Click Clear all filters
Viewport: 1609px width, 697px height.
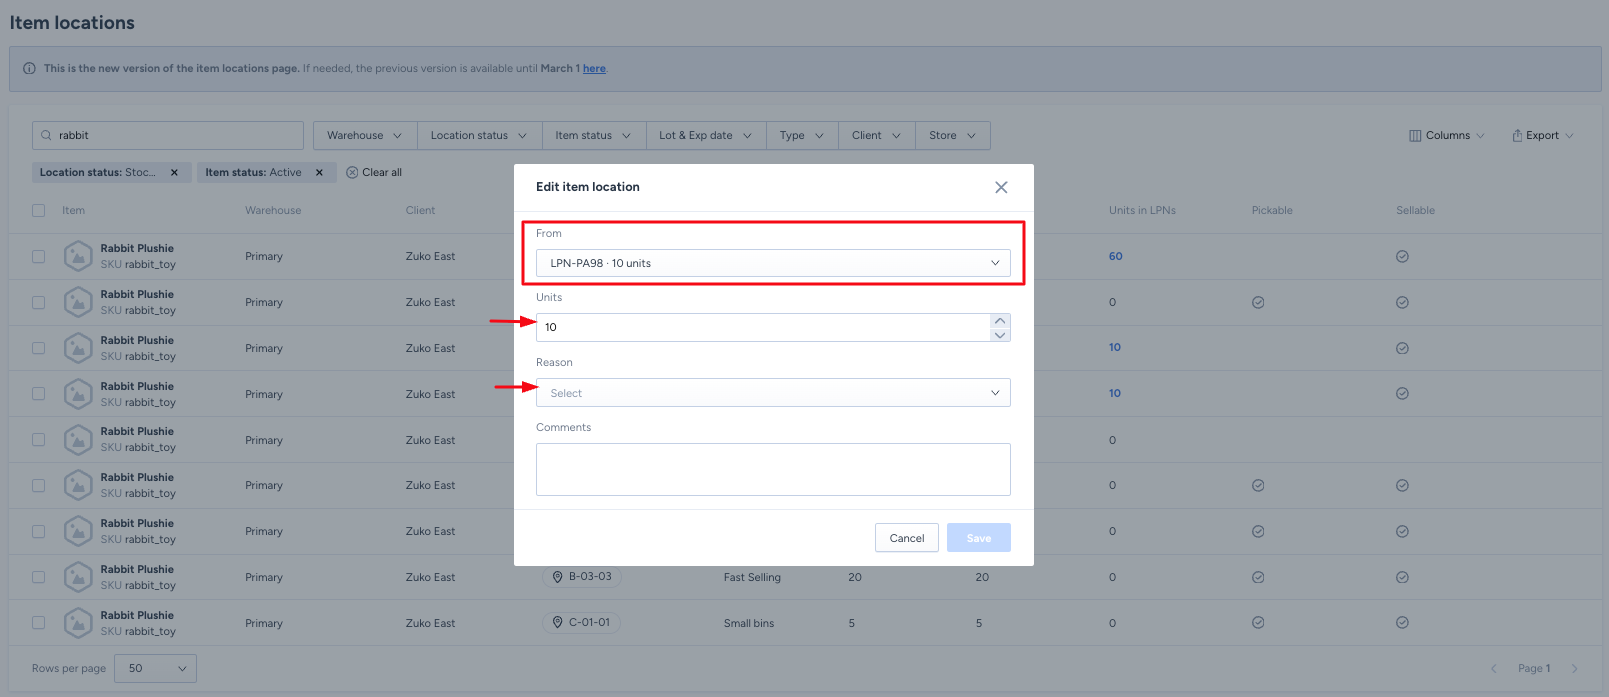[374, 173]
